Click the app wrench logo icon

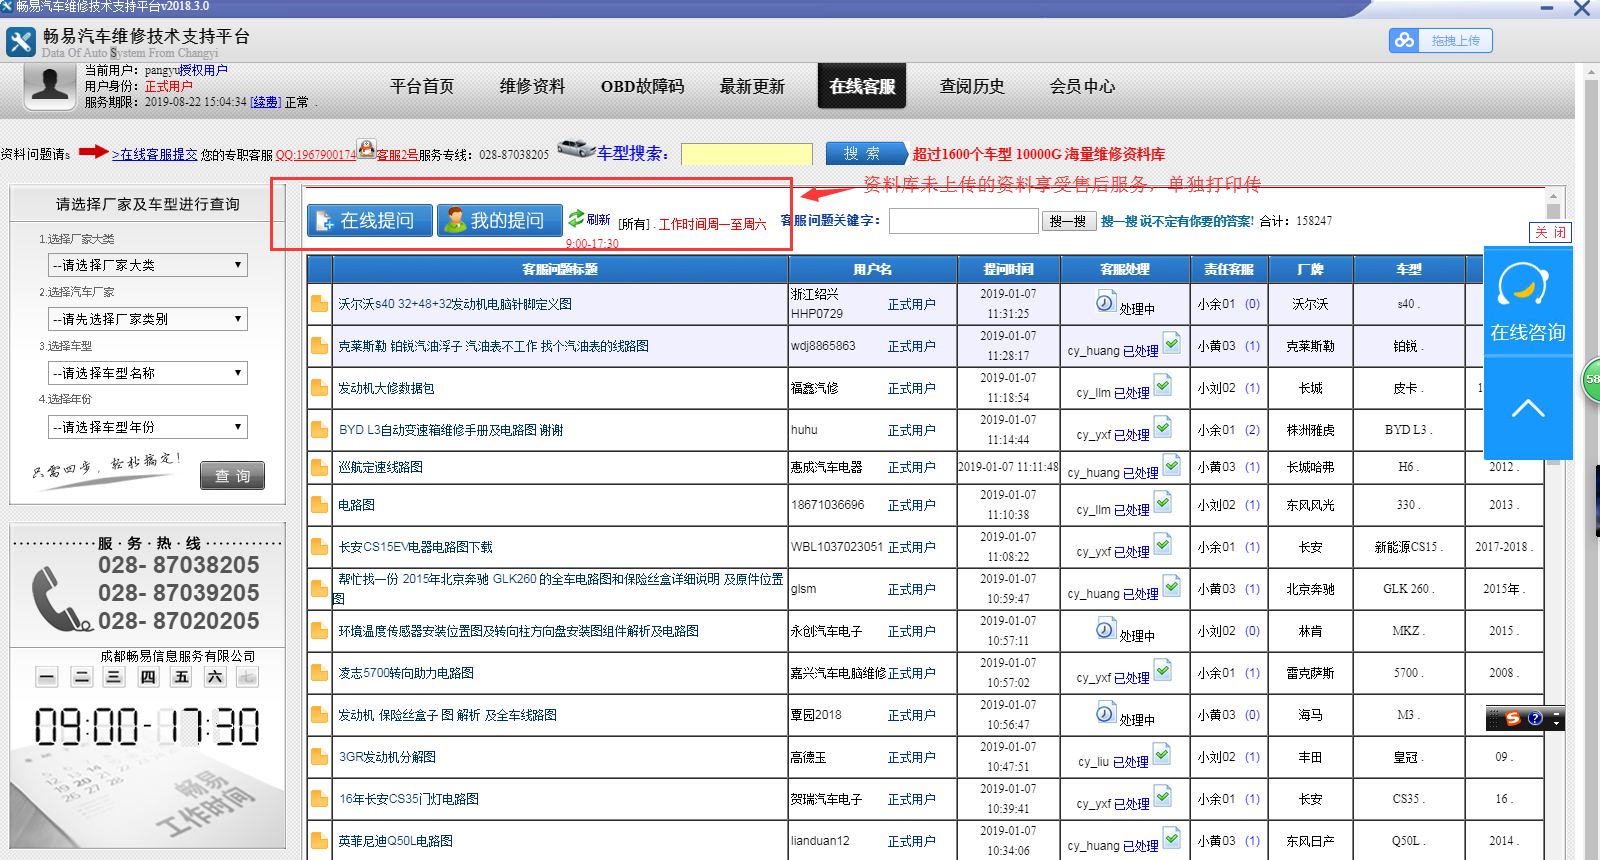pos(20,42)
